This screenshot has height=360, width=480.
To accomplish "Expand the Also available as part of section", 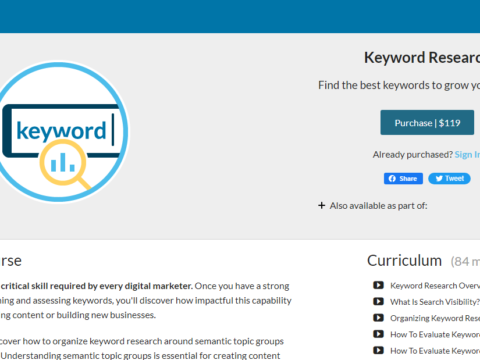I will (373, 206).
